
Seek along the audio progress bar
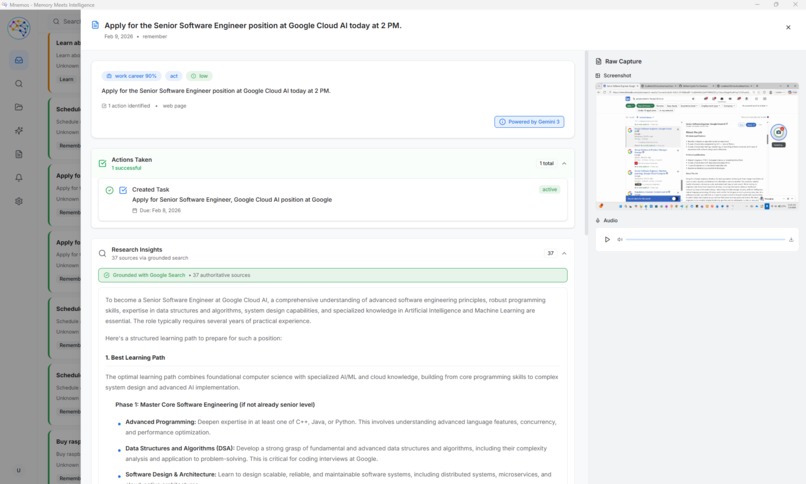click(705, 239)
